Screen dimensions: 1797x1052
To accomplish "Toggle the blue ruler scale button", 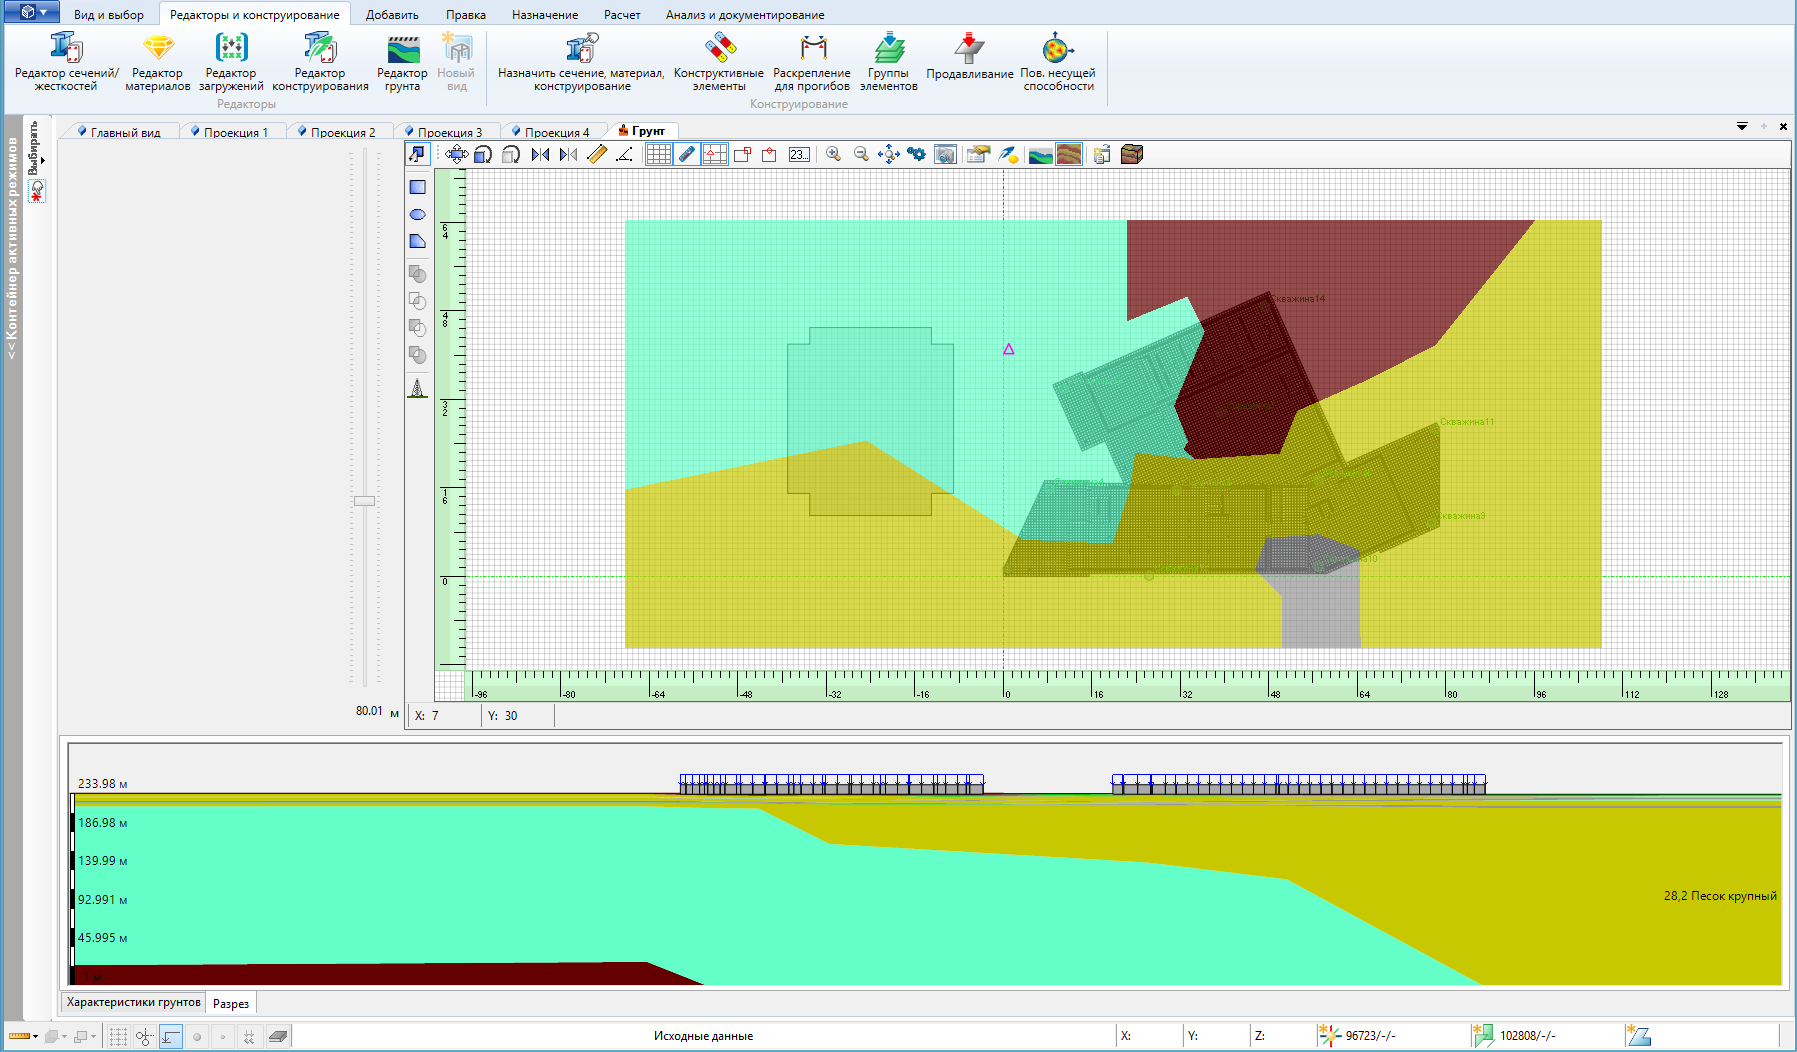I will click(686, 154).
